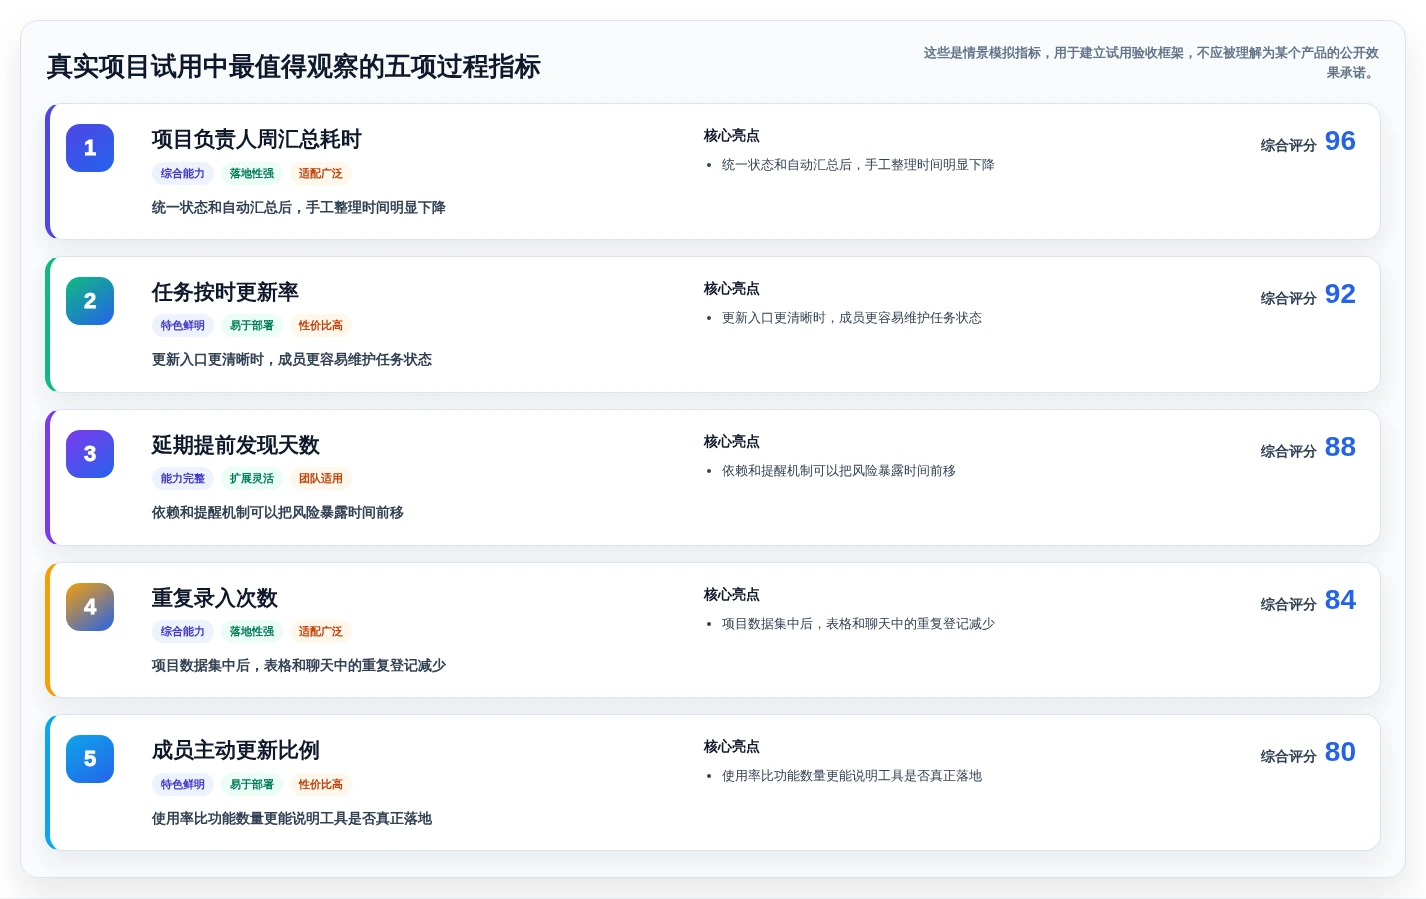Click the score value 84
Screen dimensions: 1426x899
coord(1340,600)
